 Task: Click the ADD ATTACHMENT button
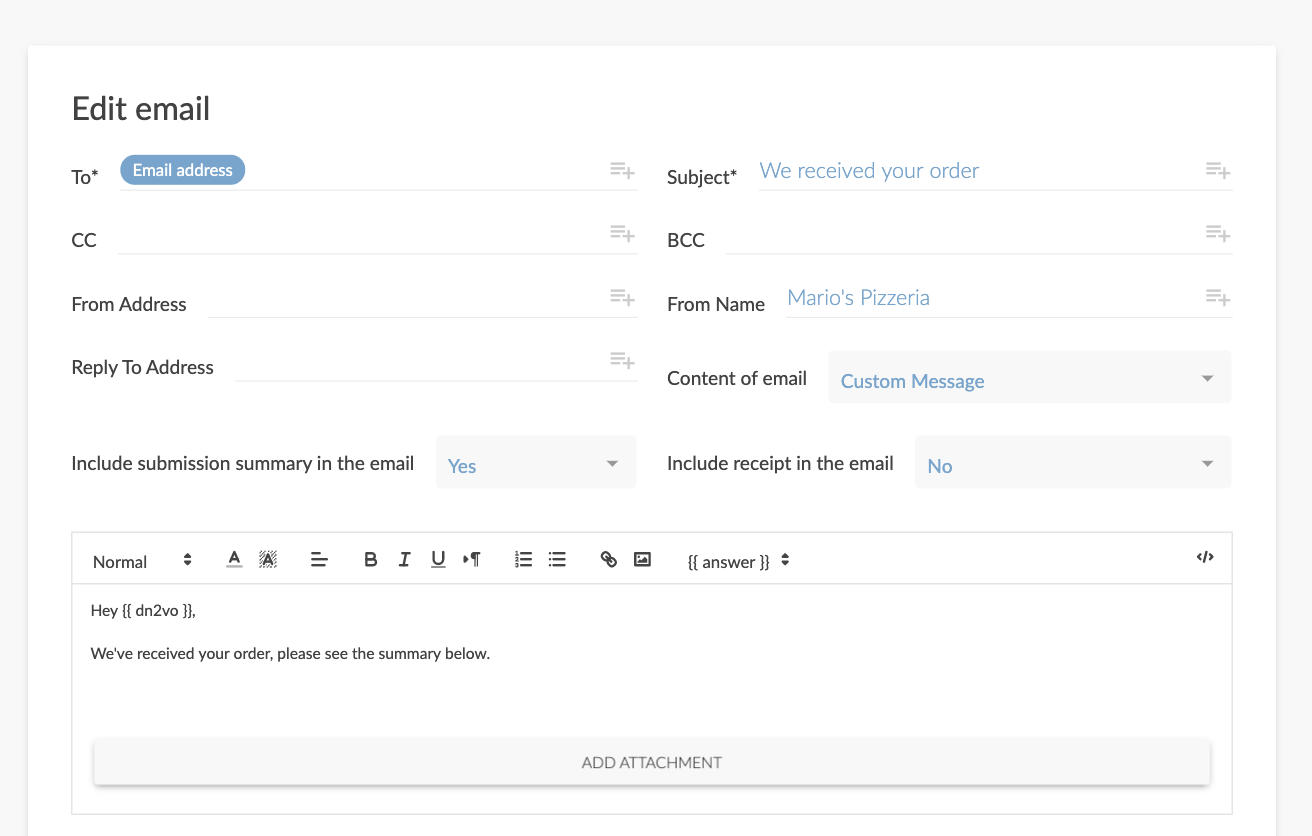tap(652, 762)
